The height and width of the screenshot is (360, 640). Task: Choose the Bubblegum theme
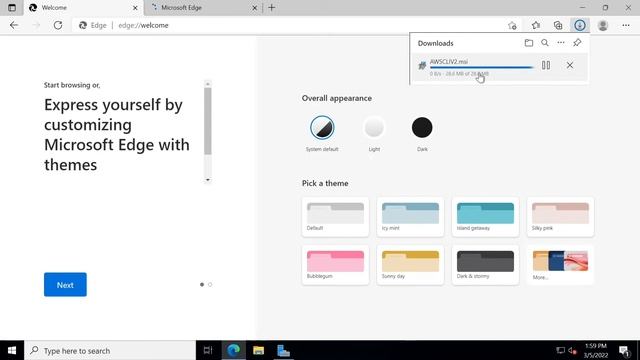(336, 265)
